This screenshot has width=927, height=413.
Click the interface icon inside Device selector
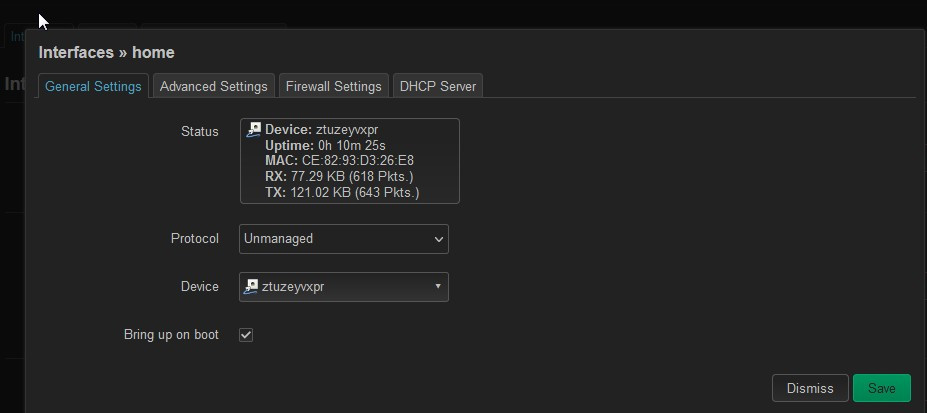point(251,287)
